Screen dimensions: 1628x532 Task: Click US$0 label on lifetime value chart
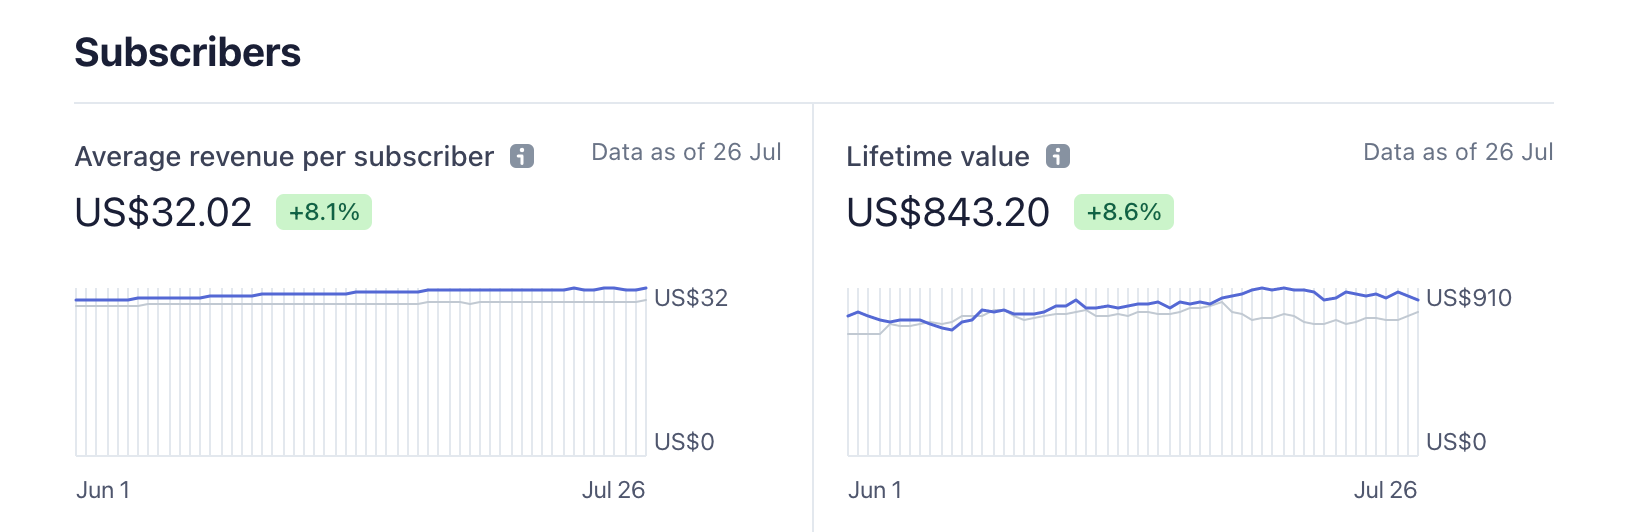[x=1455, y=442]
